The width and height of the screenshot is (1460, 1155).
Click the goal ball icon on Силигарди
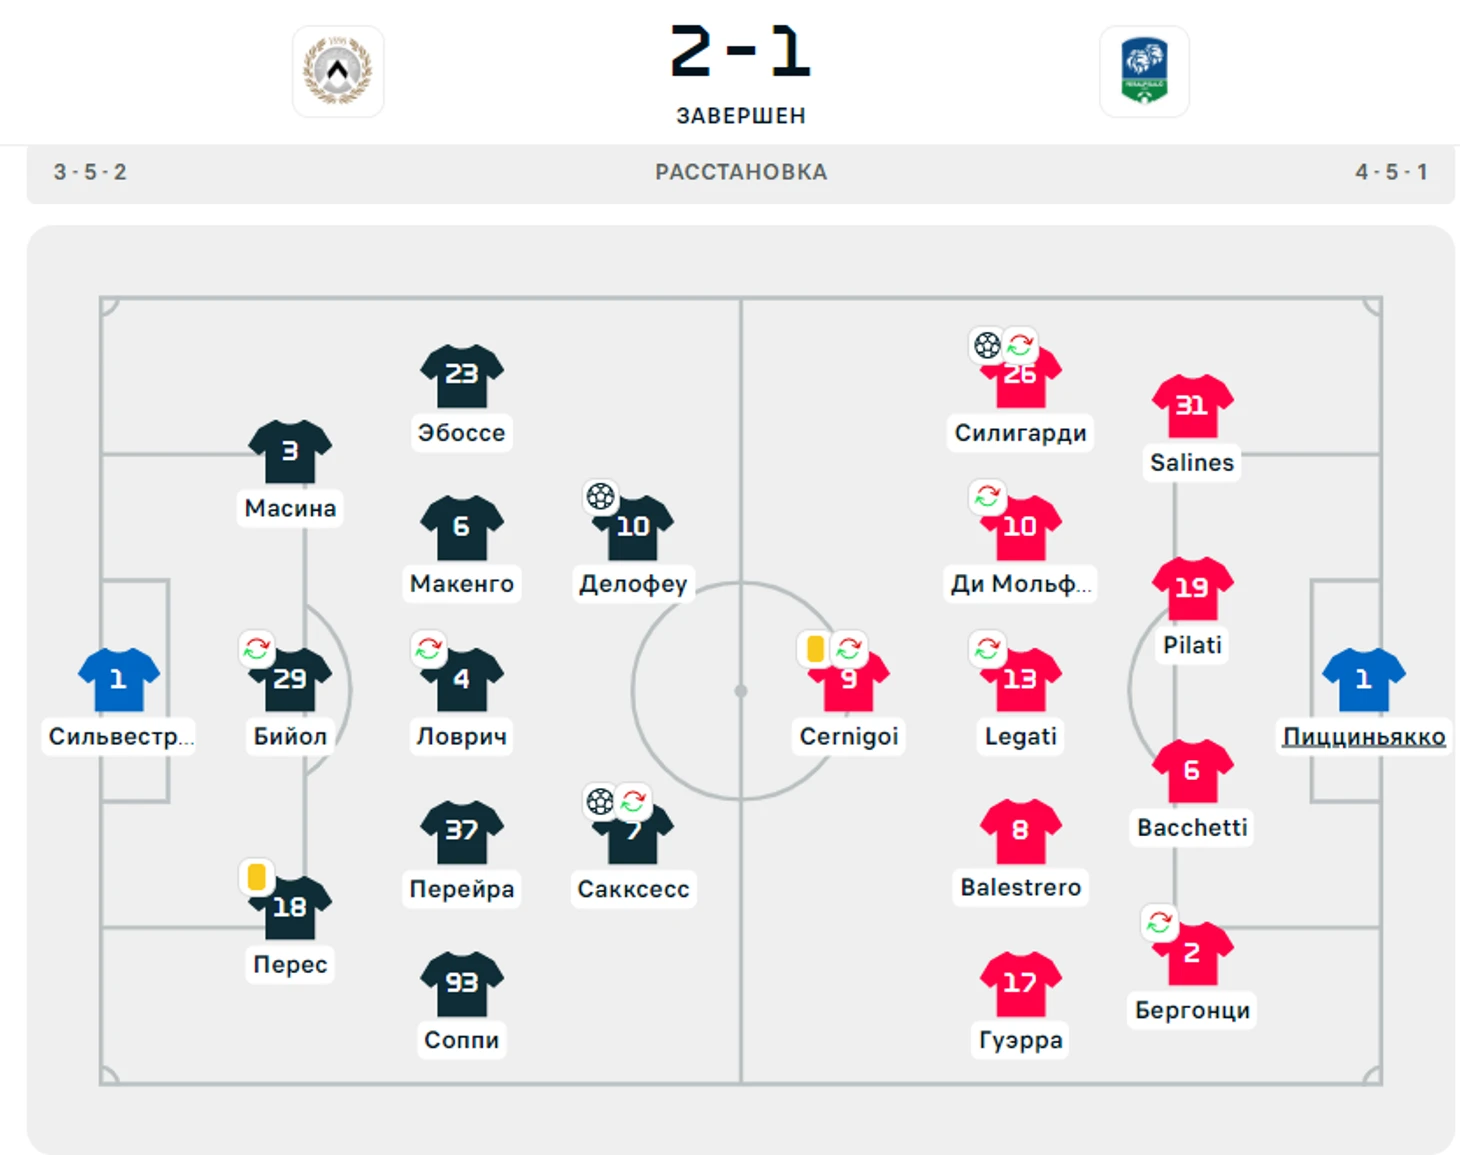[x=987, y=345]
